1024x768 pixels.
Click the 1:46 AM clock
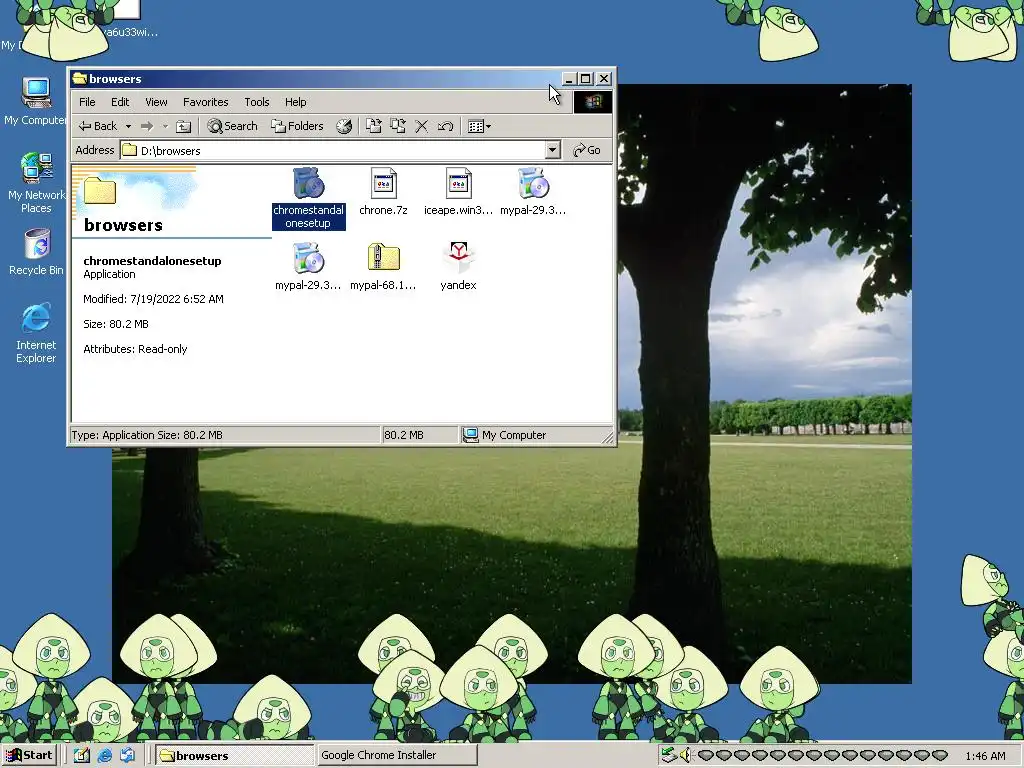[x=985, y=756]
